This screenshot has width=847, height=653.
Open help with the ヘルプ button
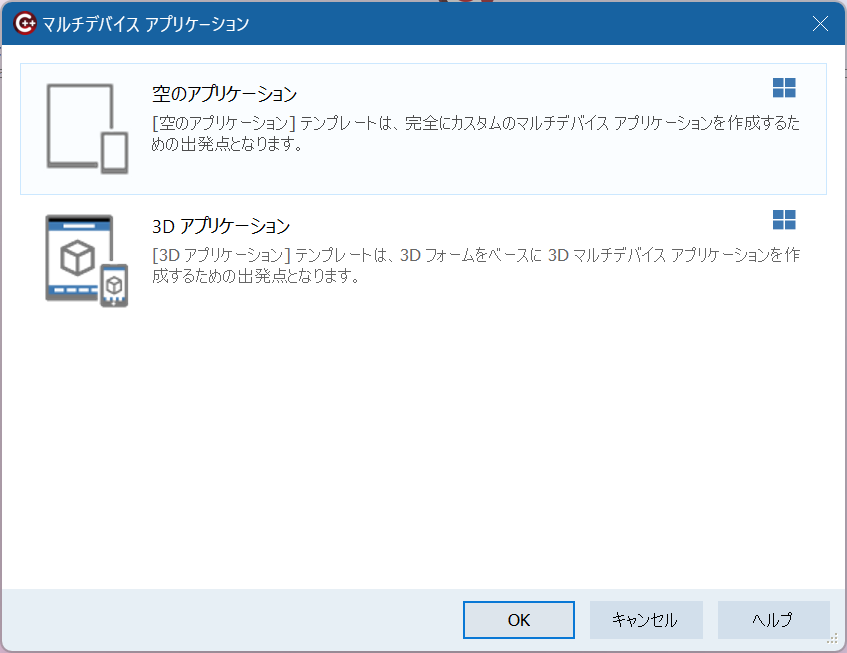point(773,620)
